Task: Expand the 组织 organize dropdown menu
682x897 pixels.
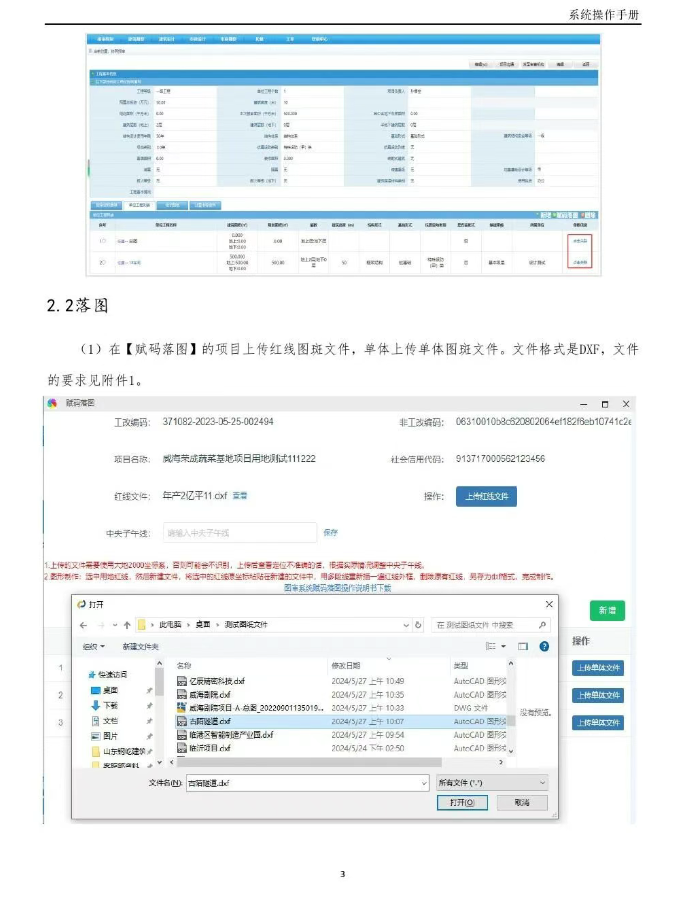Action: coord(95,647)
